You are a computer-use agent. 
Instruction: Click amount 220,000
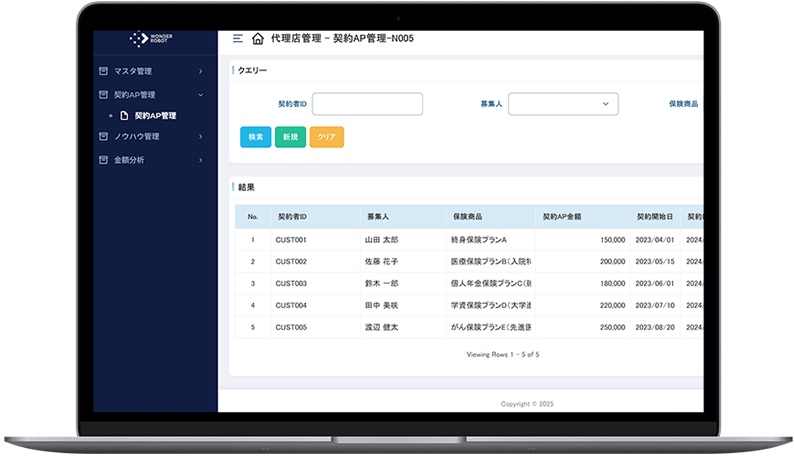[613, 305]
